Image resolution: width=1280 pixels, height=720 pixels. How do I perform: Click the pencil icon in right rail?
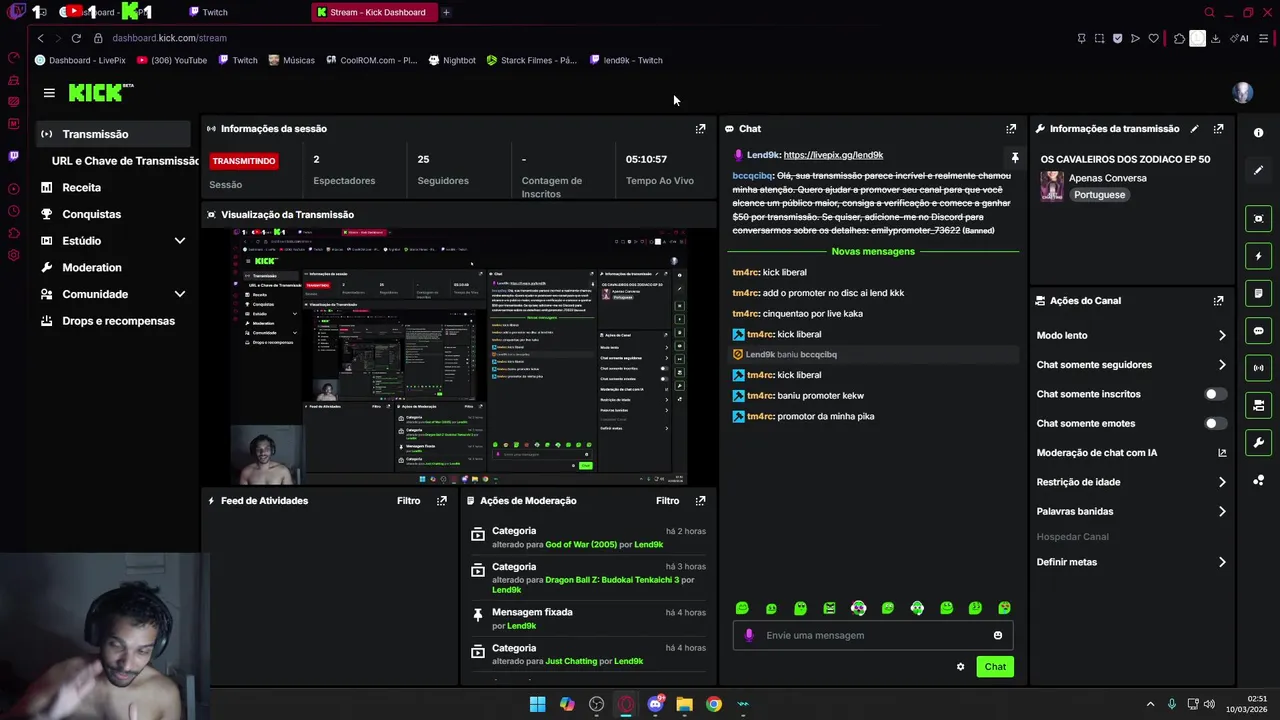(x=1258, y=170)
